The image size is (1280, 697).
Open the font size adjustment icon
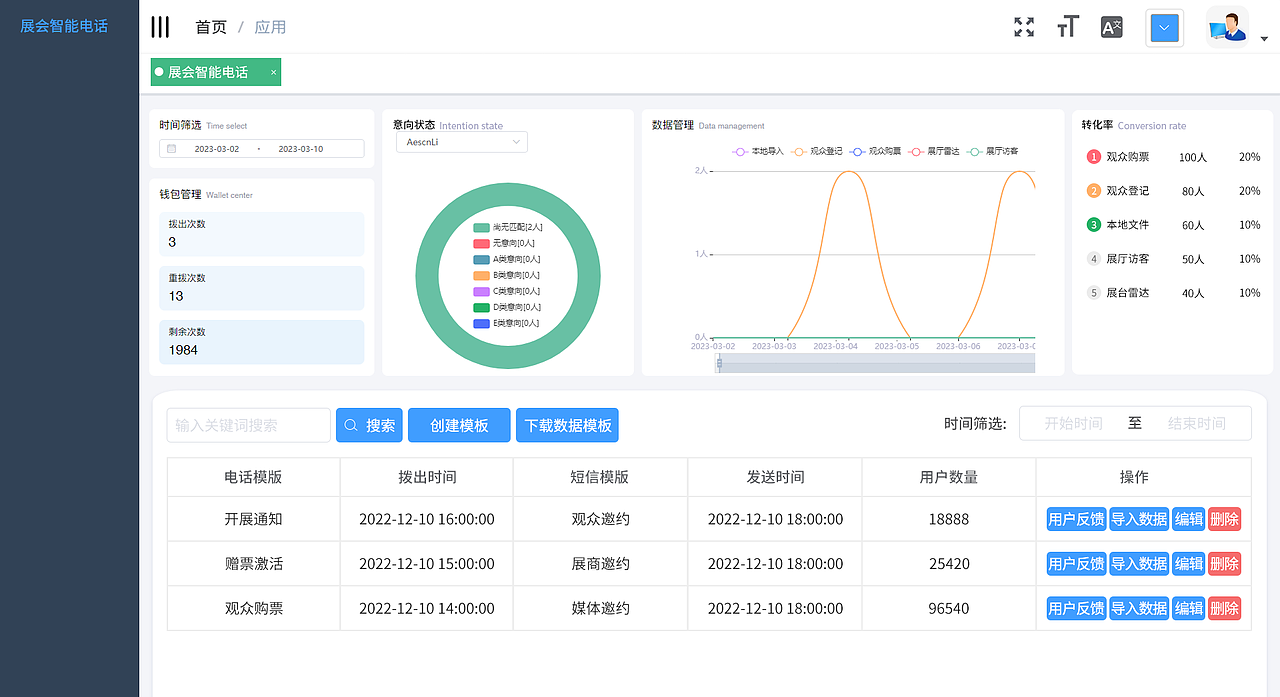tap(1067, 27)
